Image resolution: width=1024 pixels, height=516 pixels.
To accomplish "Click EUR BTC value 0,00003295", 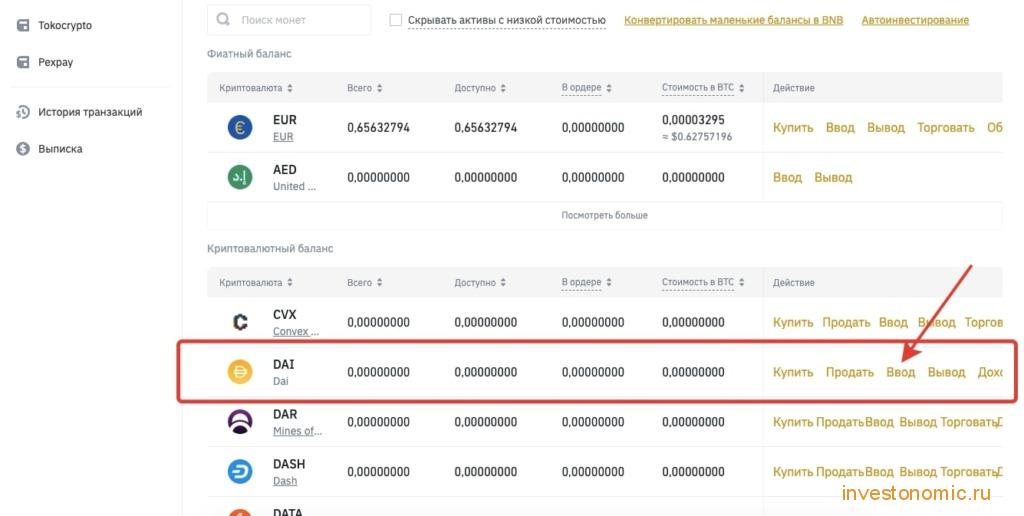I will coord(693,120).
